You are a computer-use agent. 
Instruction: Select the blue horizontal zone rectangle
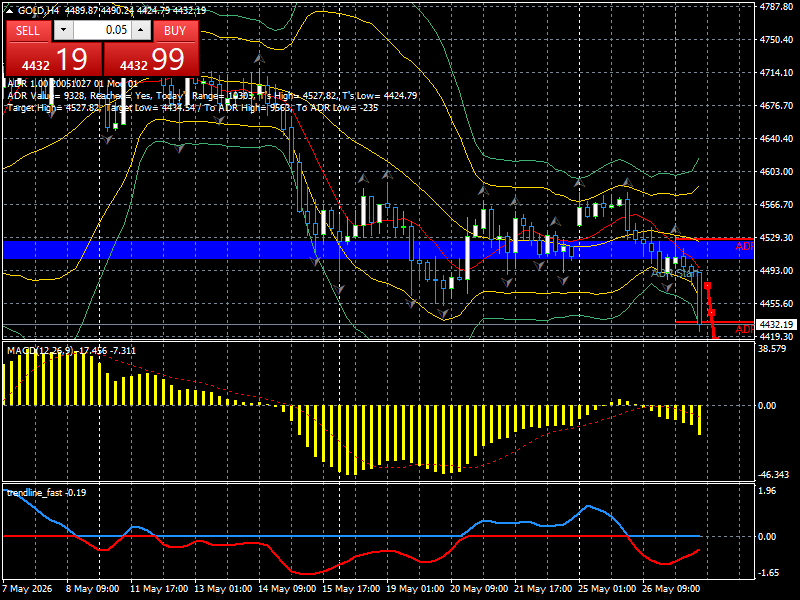(379, 249)
